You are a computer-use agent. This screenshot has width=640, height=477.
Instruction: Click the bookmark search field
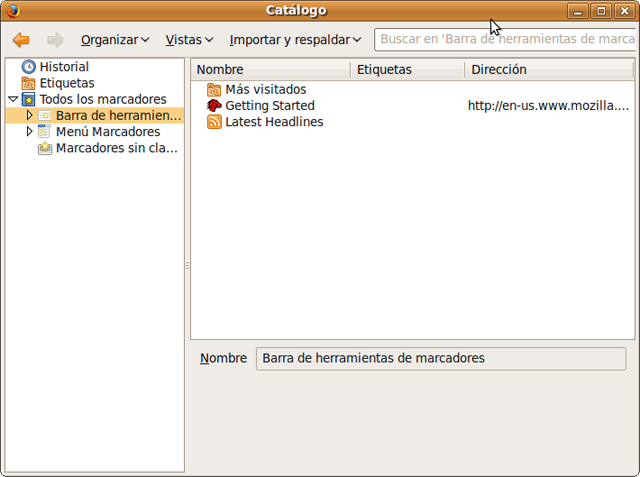tap(505, 40)
